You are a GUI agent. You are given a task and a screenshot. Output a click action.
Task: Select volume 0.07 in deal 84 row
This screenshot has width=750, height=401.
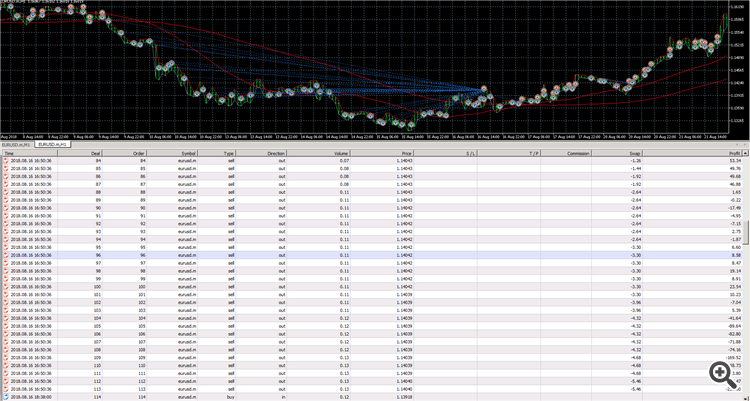[x=344, y=161]
